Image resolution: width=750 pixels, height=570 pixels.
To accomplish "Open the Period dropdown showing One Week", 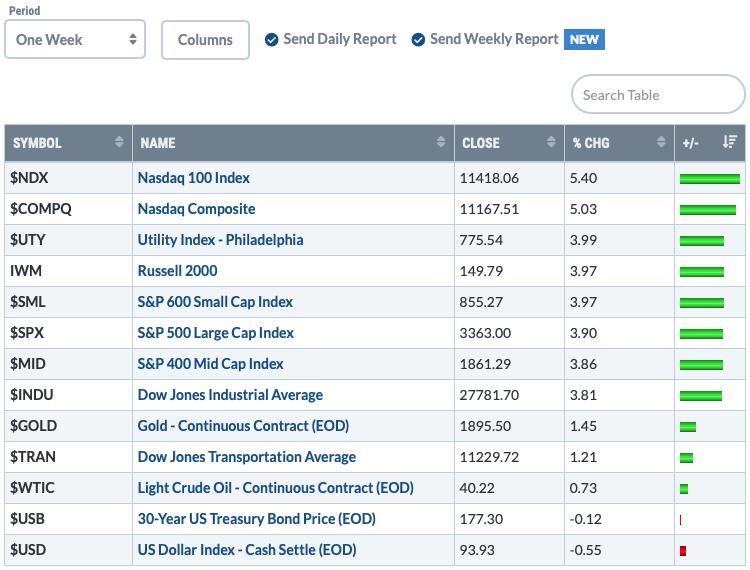I will (x=75, y=39).
